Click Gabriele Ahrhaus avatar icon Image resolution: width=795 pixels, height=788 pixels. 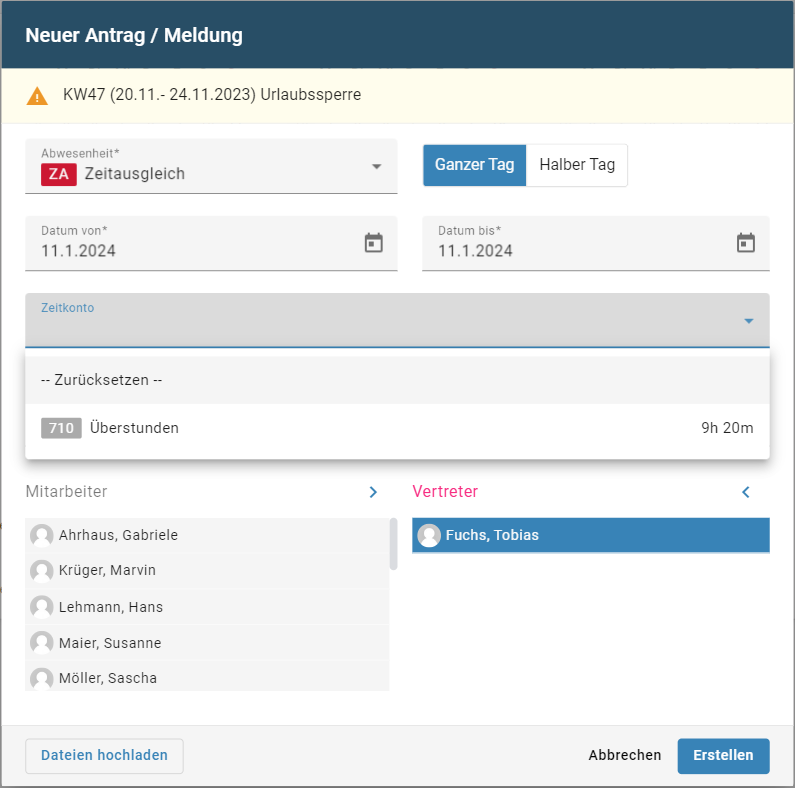pos(42,535)
